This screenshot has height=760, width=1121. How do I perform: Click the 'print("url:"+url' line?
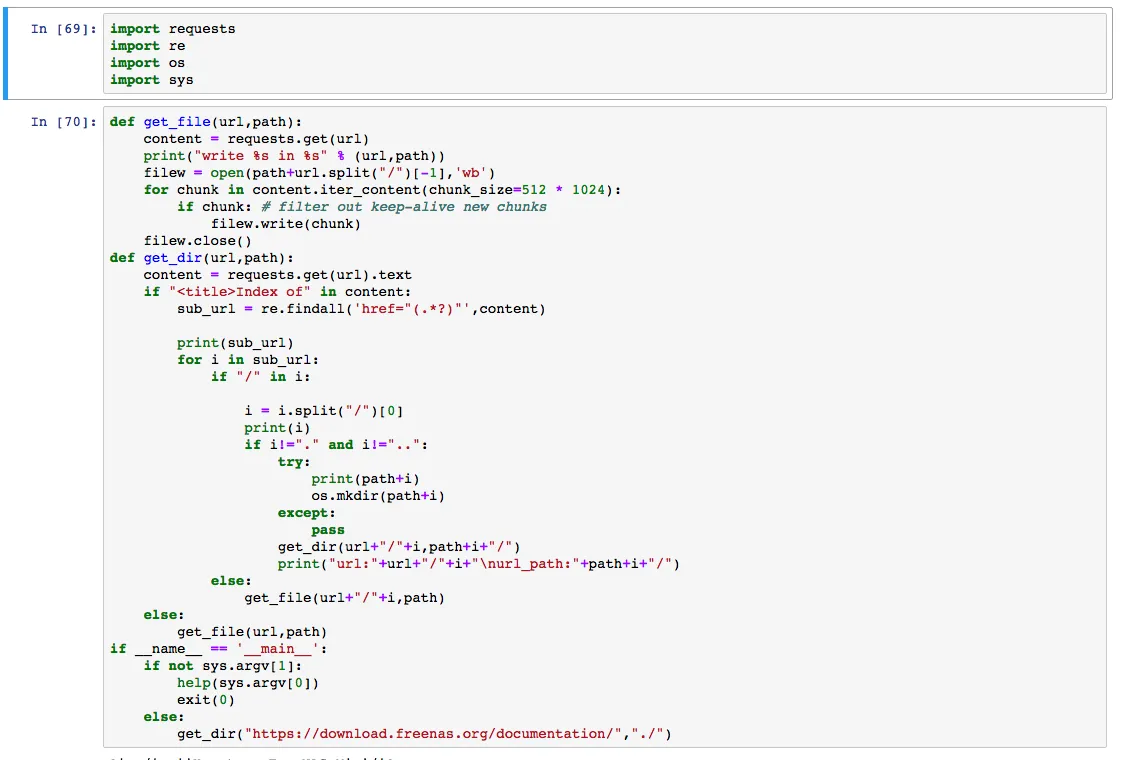[478, 564]
